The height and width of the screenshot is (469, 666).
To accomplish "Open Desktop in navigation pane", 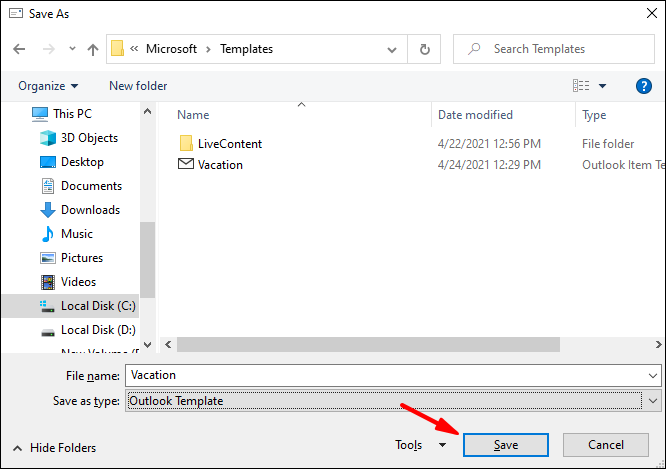I will (x=82, y=162).
